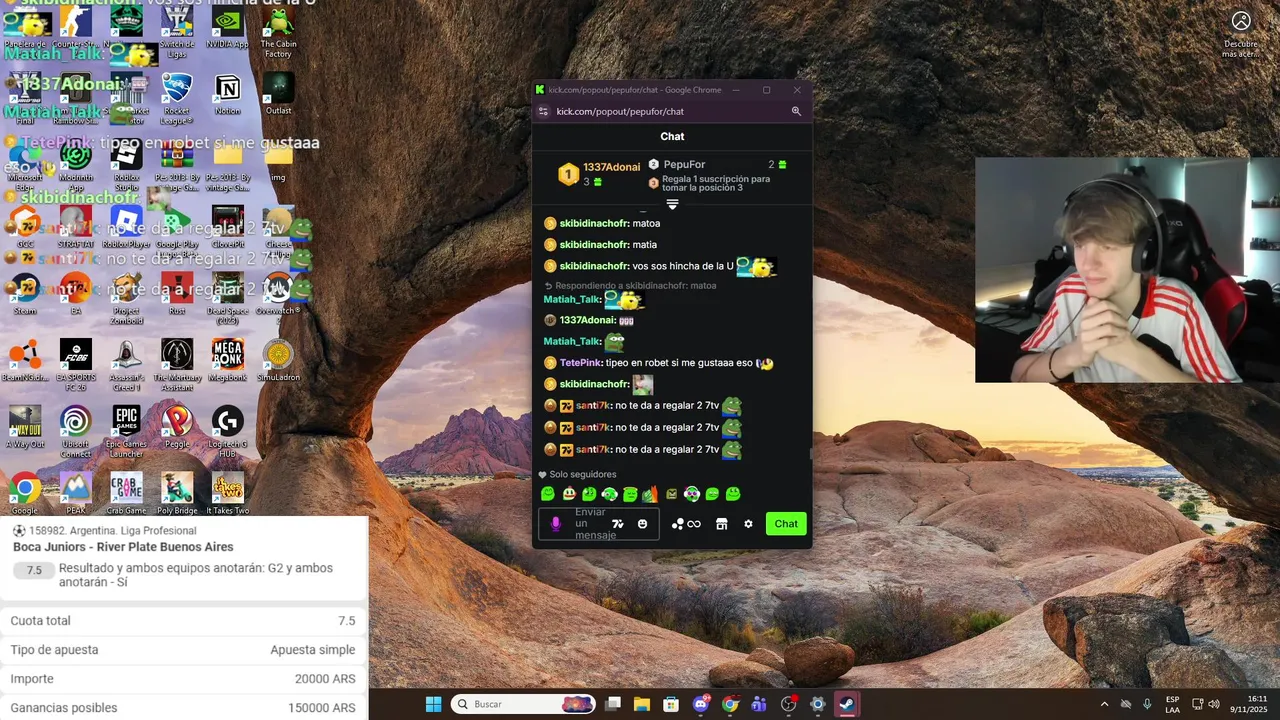1280x720 pixels.
Task: Click the Apuesta simple bet type value
Action: pyautogui.click(x=313, y=650)
